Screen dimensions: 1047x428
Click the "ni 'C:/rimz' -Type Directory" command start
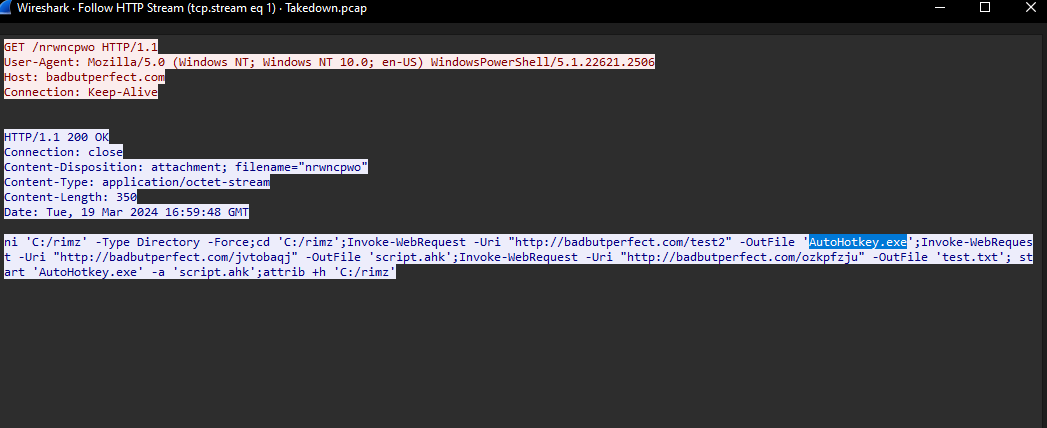point(101,242)
